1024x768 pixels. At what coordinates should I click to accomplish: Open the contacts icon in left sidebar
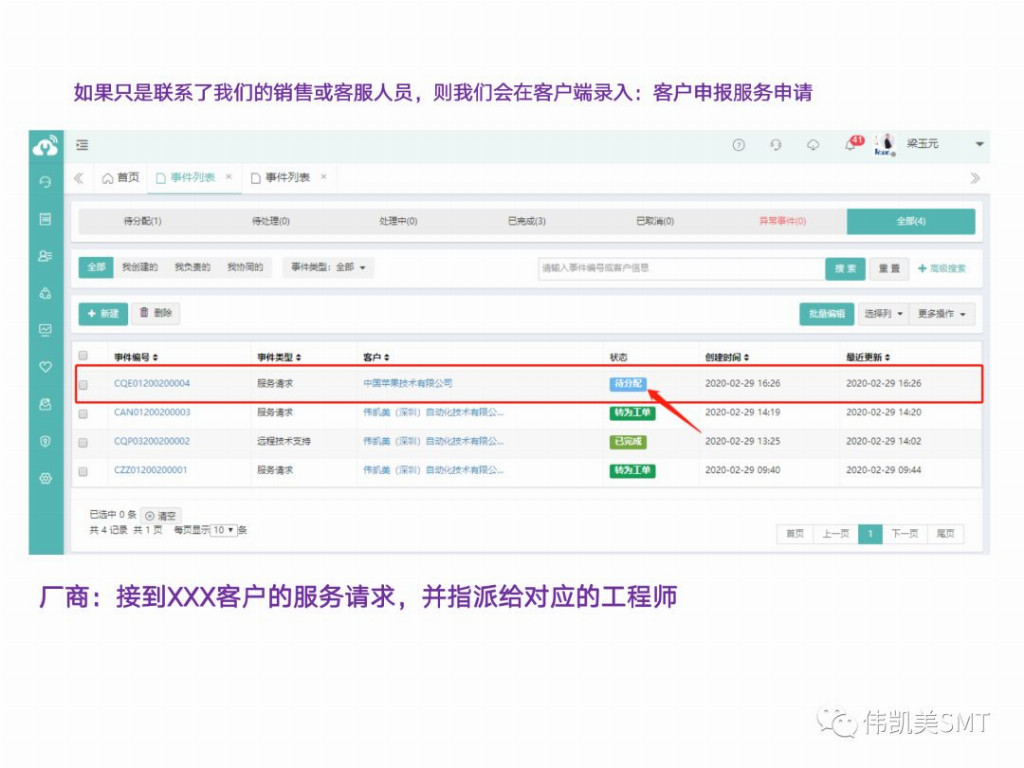[45, 256]
